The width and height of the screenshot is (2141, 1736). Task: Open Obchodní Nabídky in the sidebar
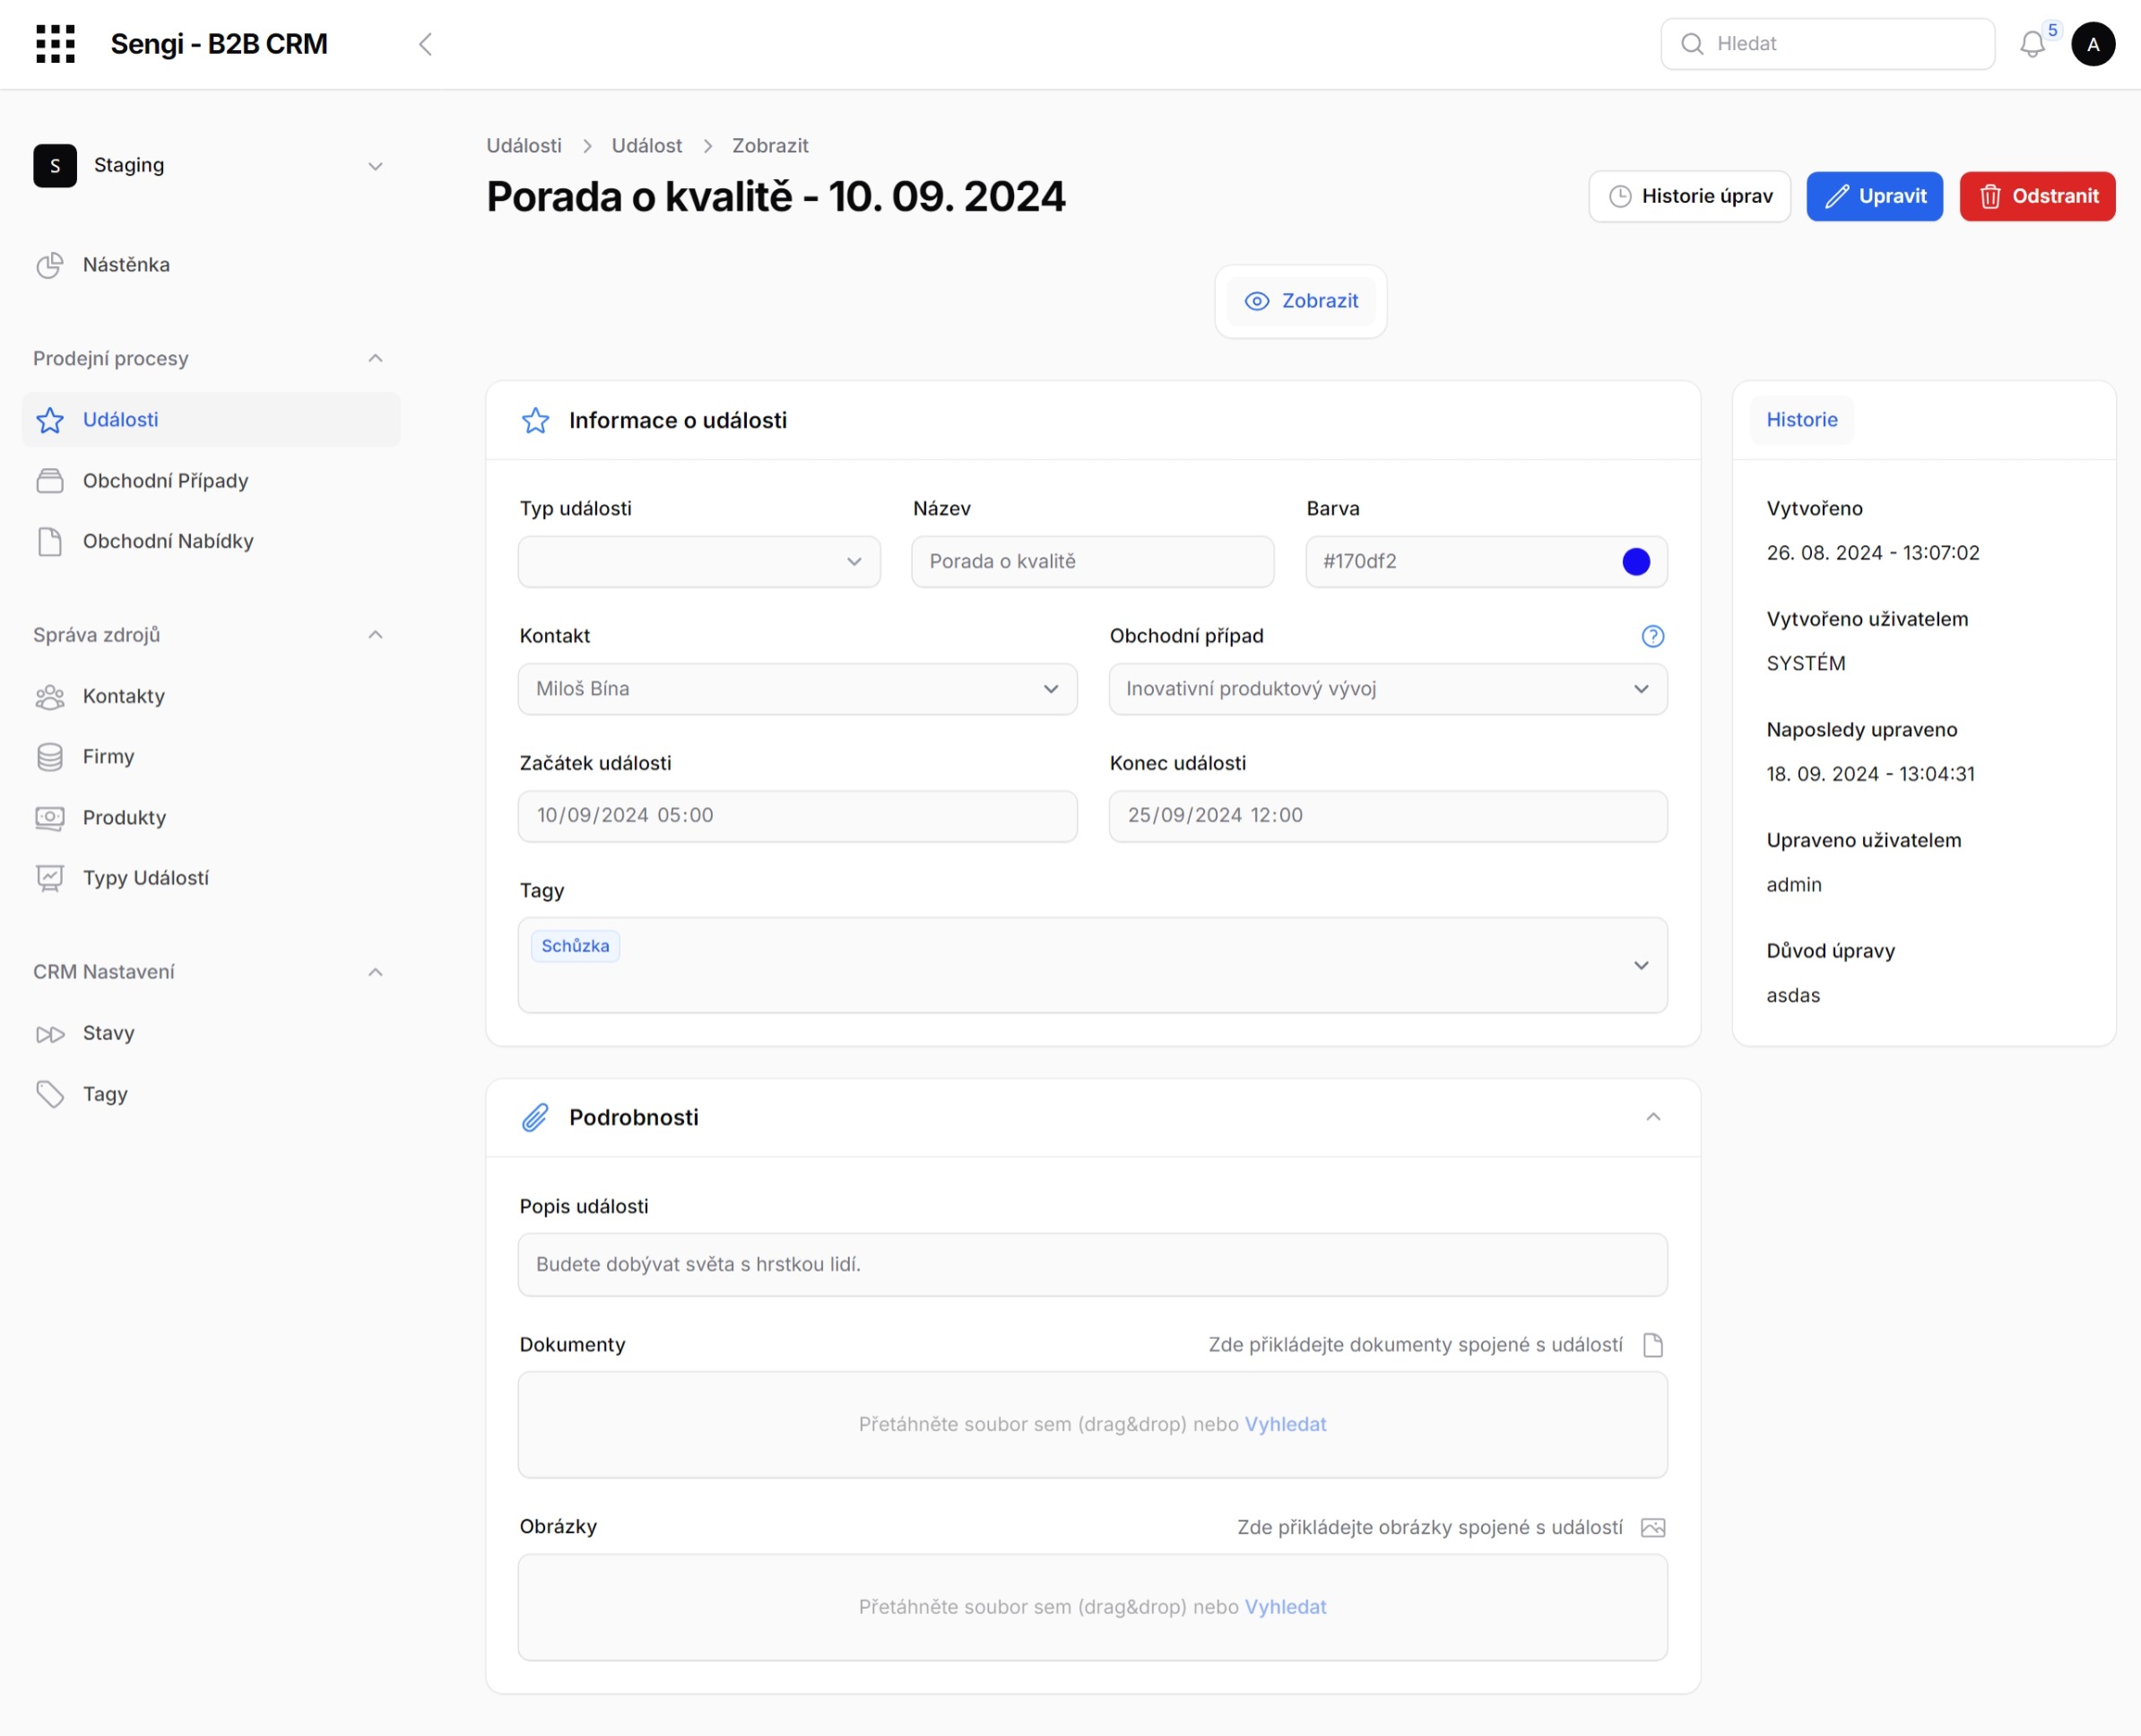[x=211, y=541]
